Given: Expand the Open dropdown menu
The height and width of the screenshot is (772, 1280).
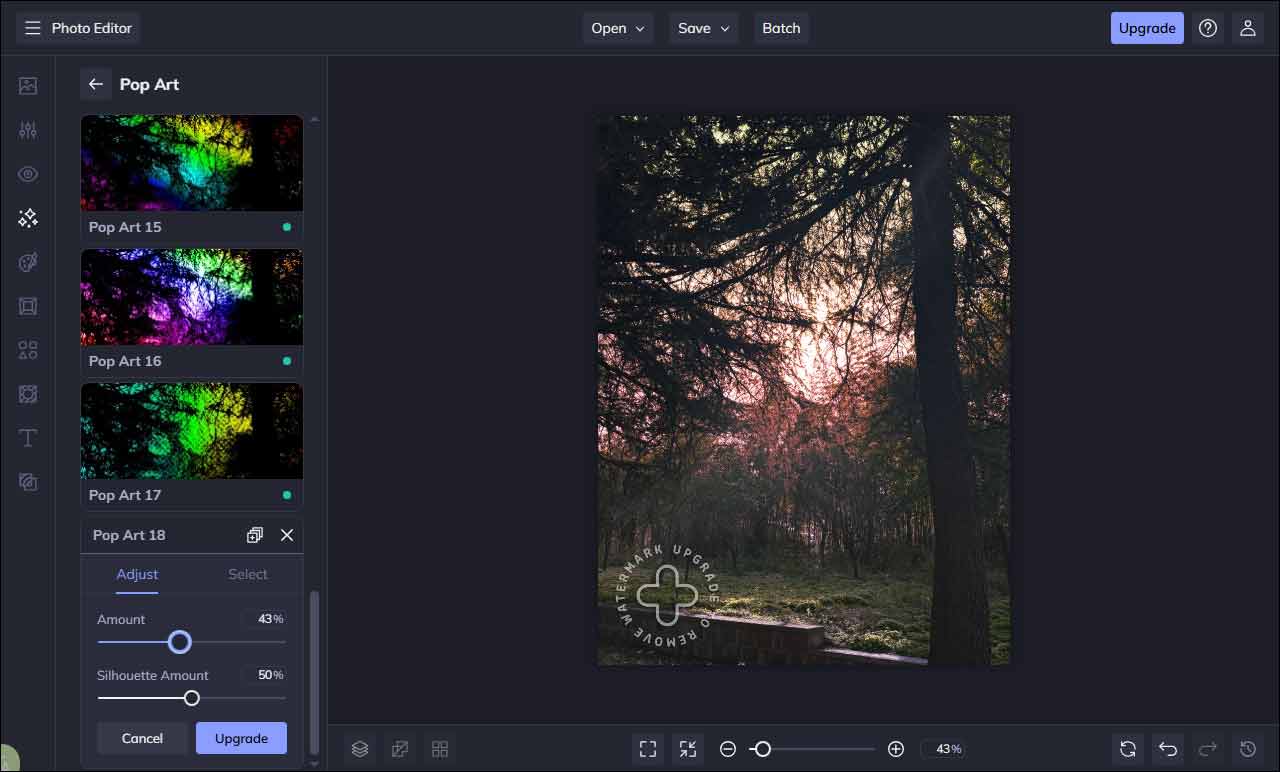Looking at the screenshot, I should (617, 28).
